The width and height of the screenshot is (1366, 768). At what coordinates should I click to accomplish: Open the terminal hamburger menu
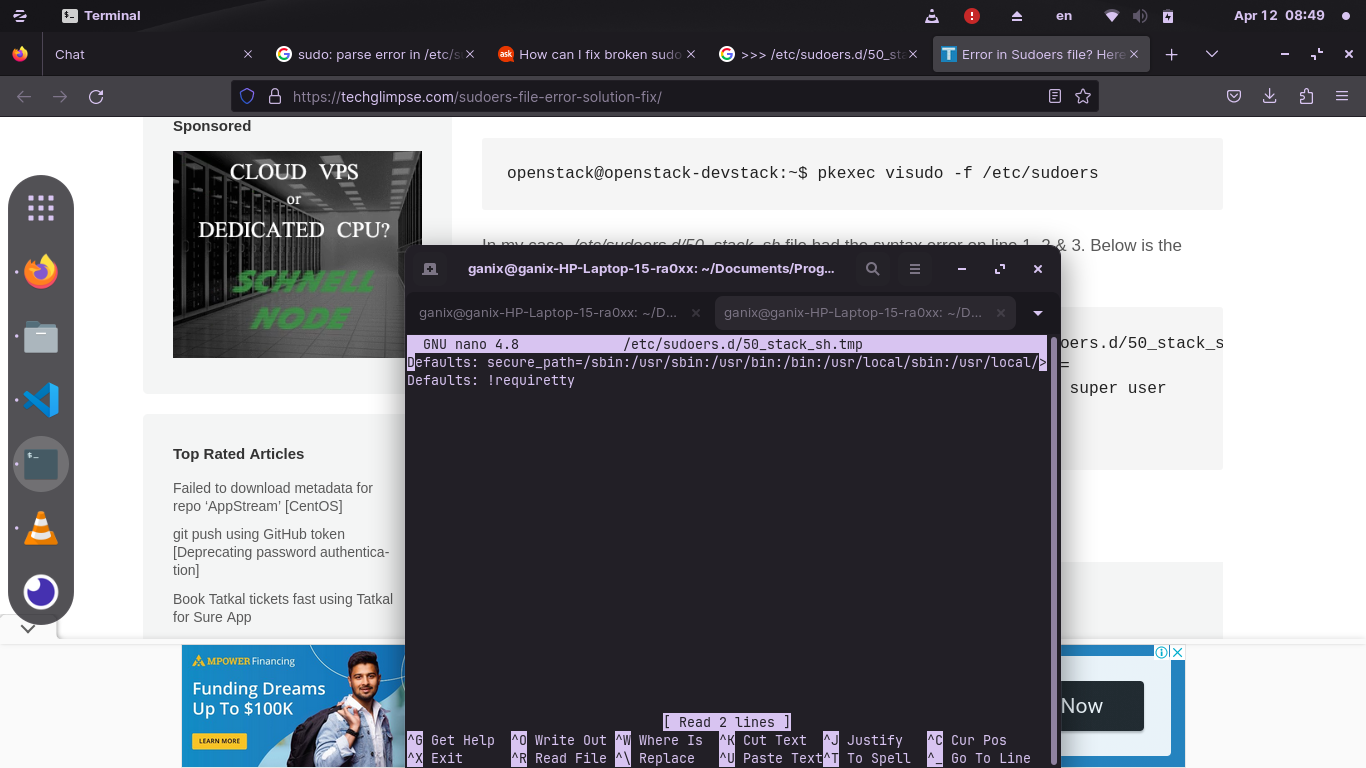(914, 269)
